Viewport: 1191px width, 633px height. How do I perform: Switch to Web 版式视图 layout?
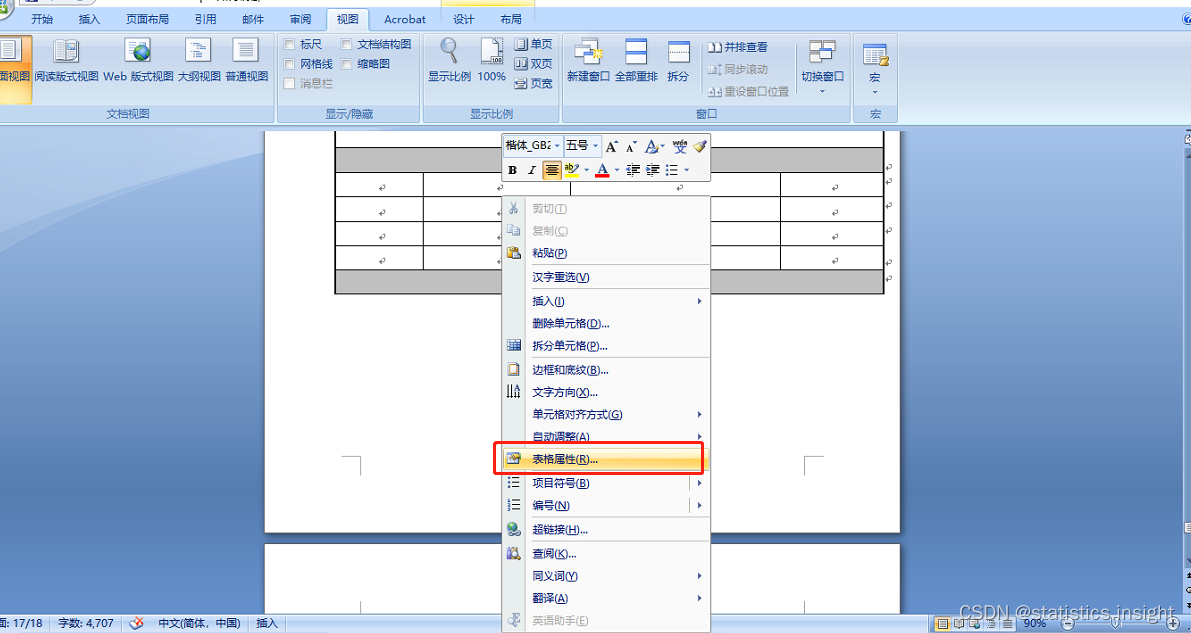click(139, 61)
